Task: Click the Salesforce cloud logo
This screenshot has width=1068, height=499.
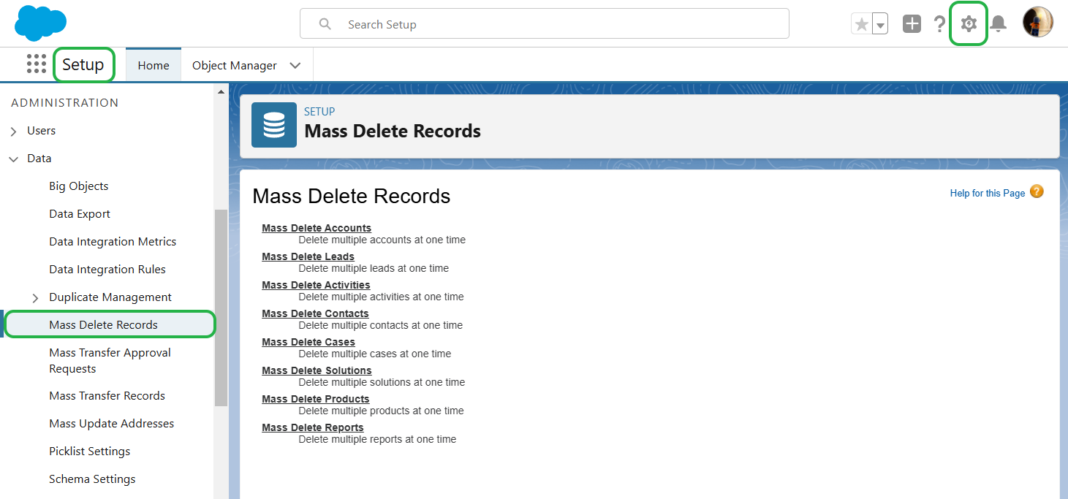Action: [40, 22]
